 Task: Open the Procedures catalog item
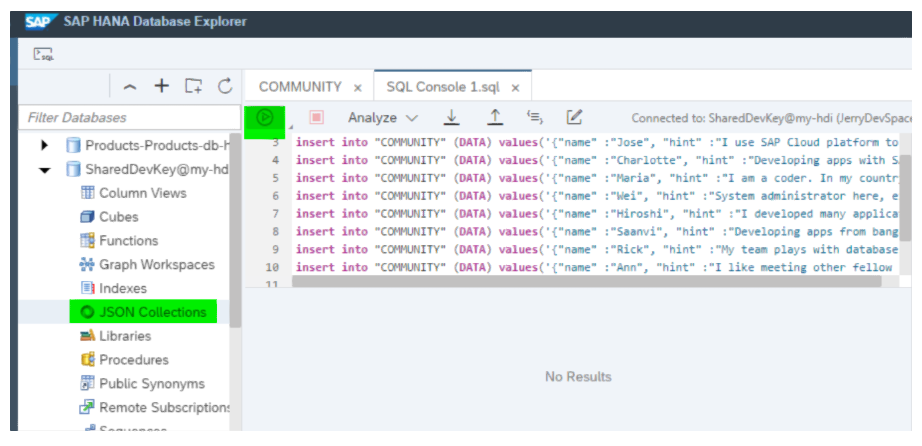click(134, 360)
